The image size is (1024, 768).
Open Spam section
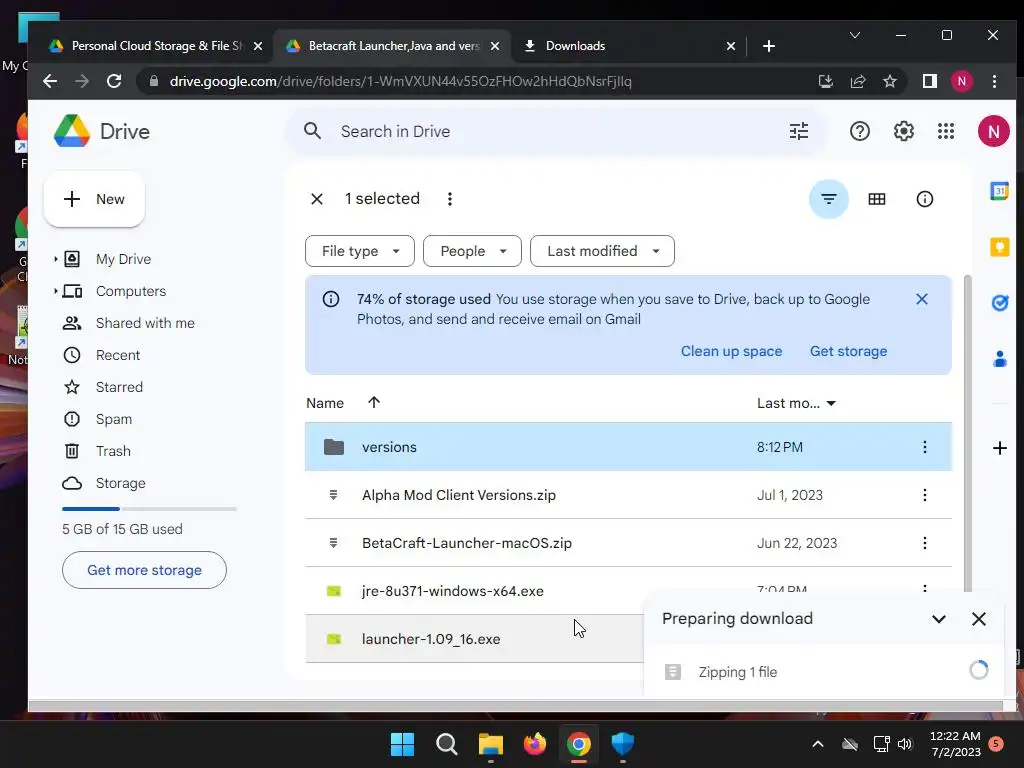[x=114, y=419]
